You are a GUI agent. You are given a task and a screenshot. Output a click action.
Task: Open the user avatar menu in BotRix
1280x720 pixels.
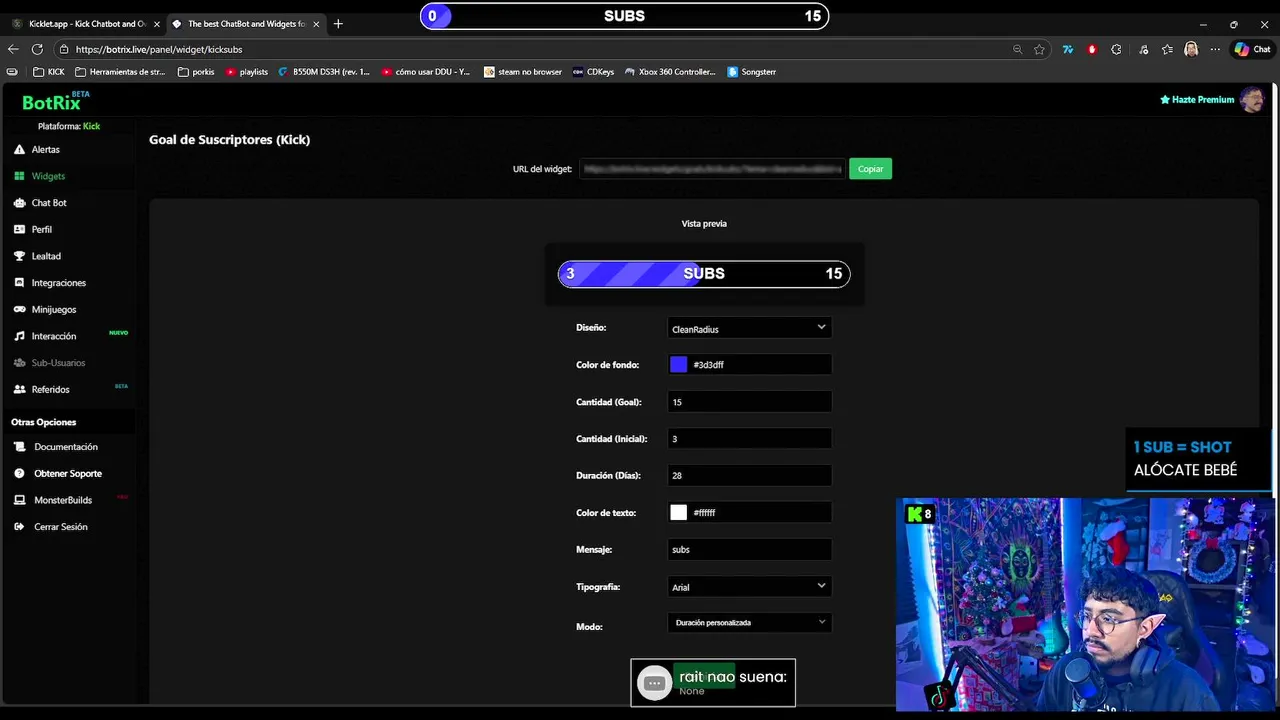1251,99
